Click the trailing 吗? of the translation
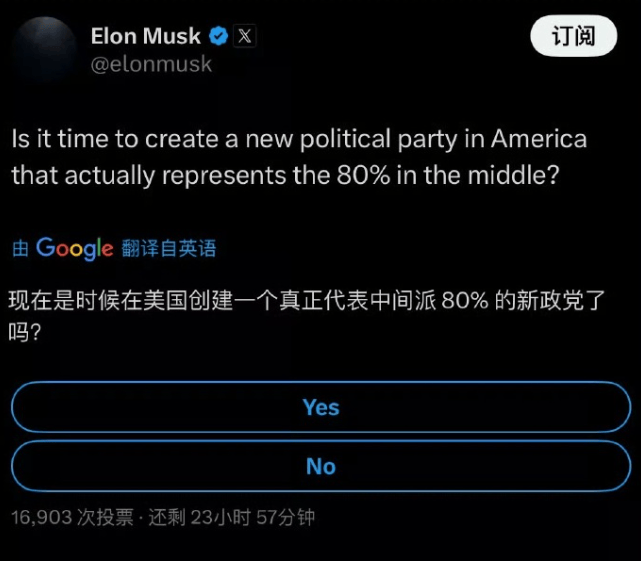Viewport: 641px width, 561px height. pyautogui.click(x=25, y=332)
